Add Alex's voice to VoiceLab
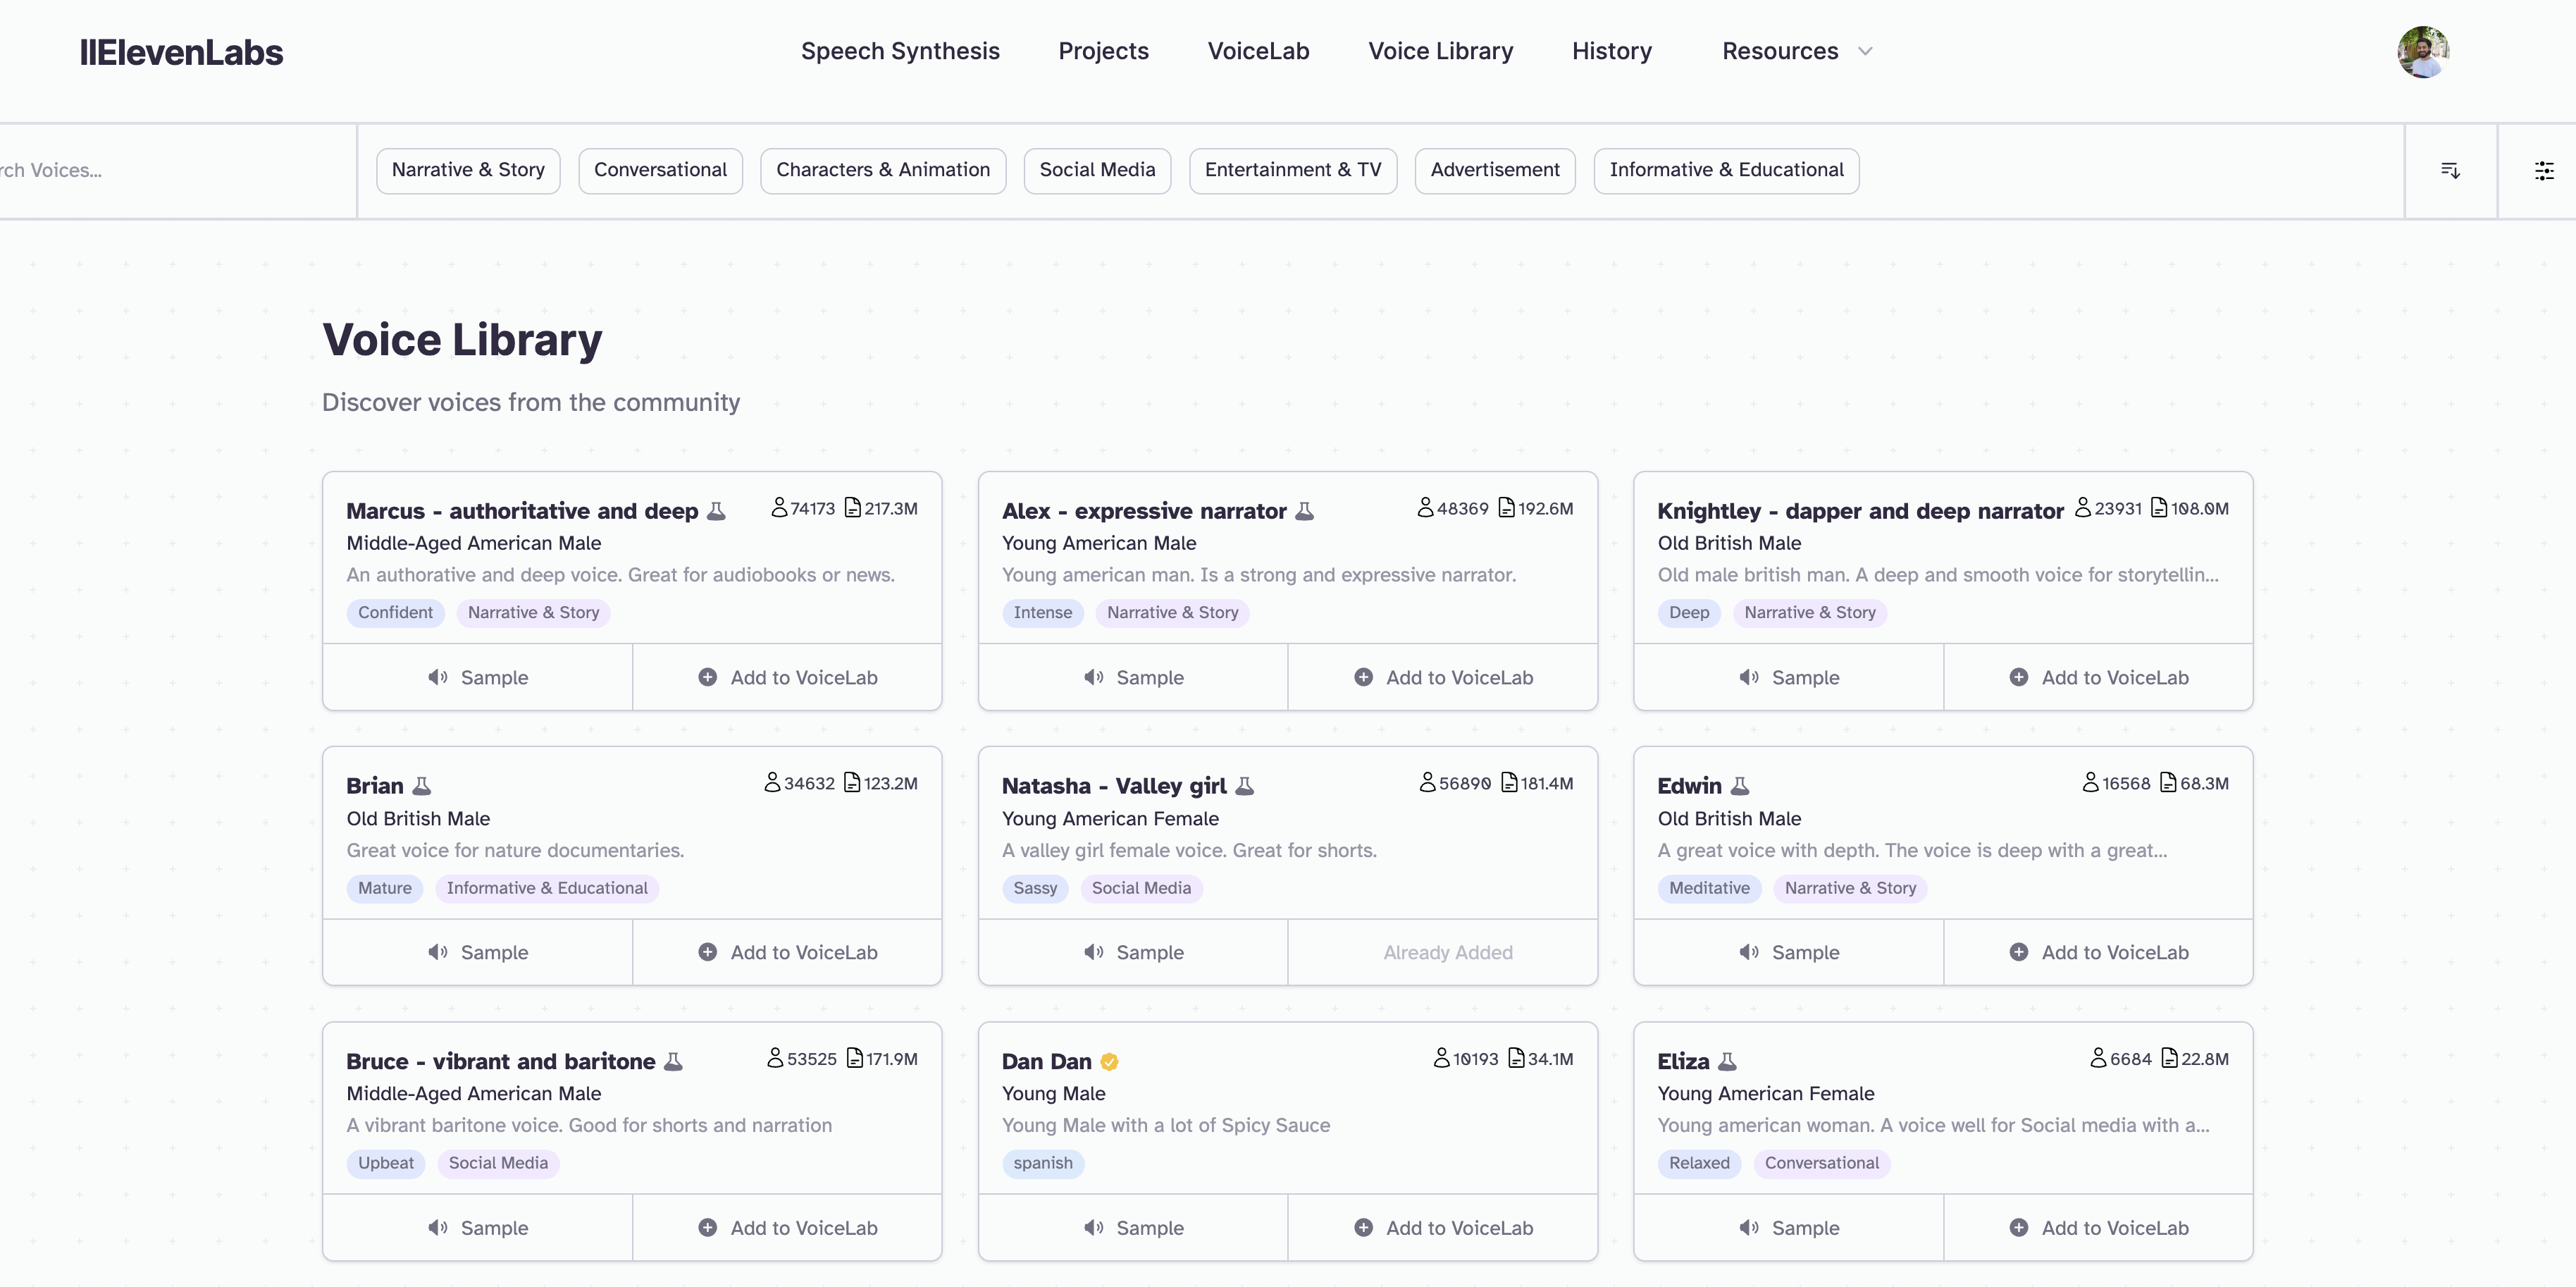 point(1443,677)
